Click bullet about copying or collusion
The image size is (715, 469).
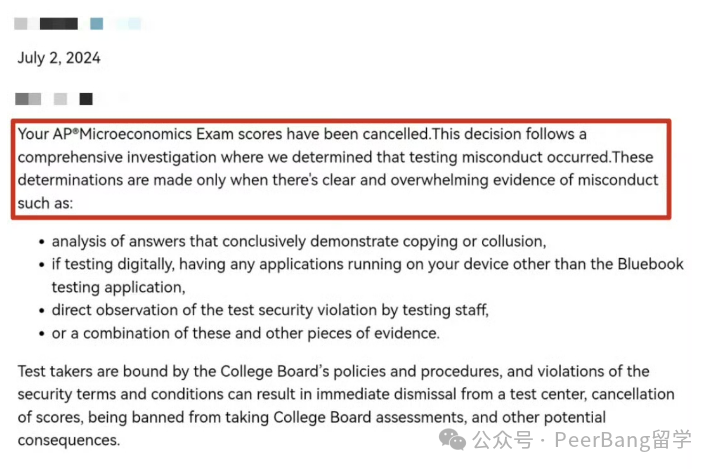299,242
